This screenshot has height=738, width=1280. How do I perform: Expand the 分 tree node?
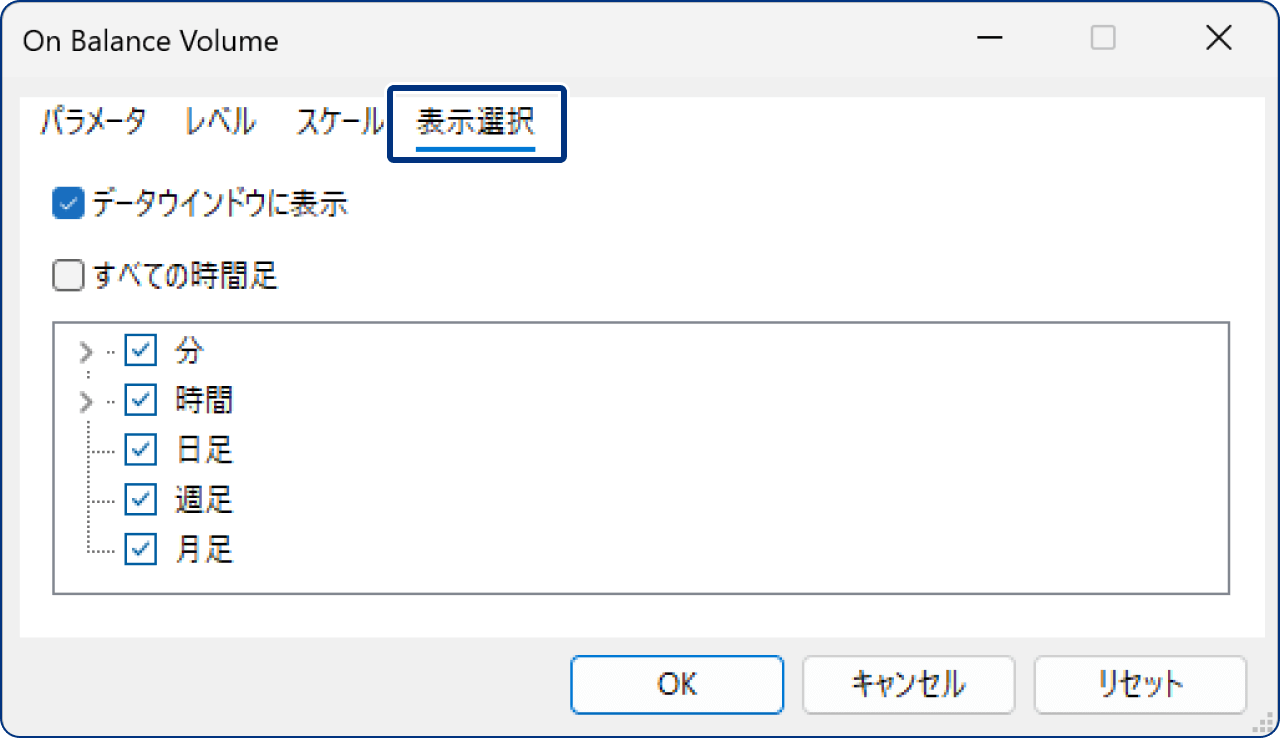click(x=86, y=350)
